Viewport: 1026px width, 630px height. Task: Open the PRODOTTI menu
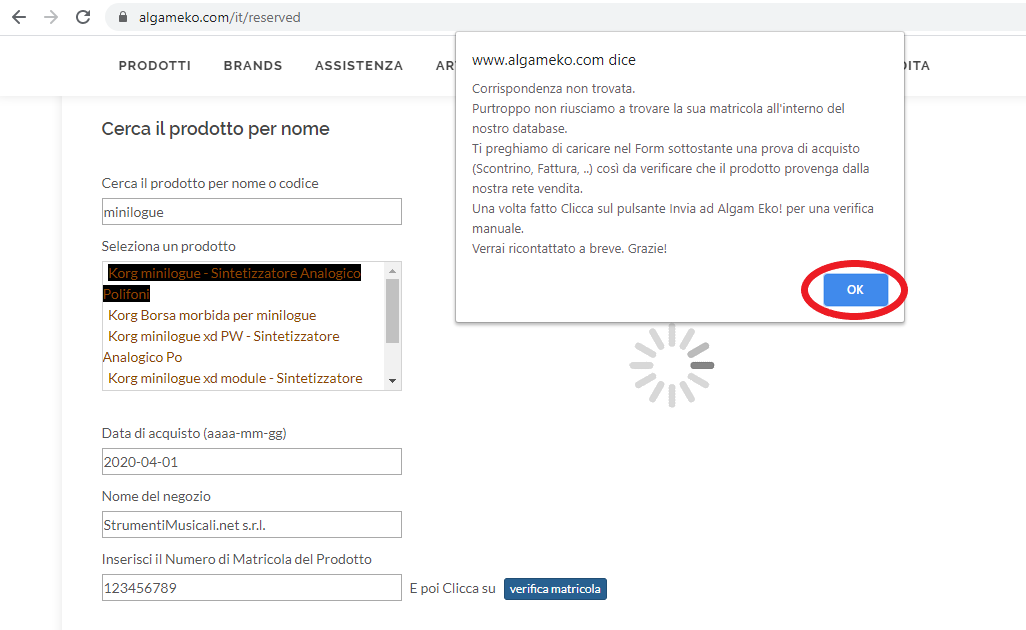tap(154, 65)
